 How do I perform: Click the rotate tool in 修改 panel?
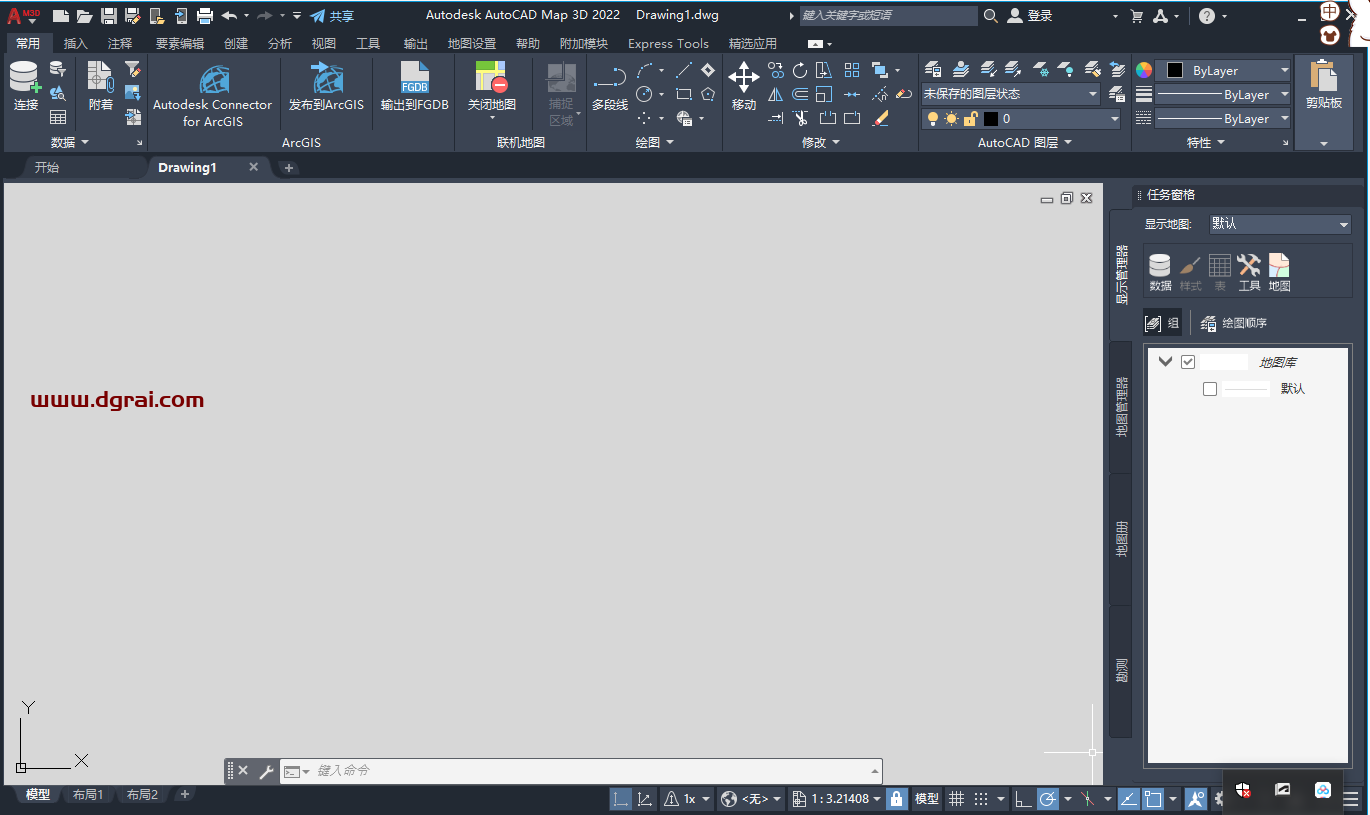pyautogui.click(x=800, y=70)
